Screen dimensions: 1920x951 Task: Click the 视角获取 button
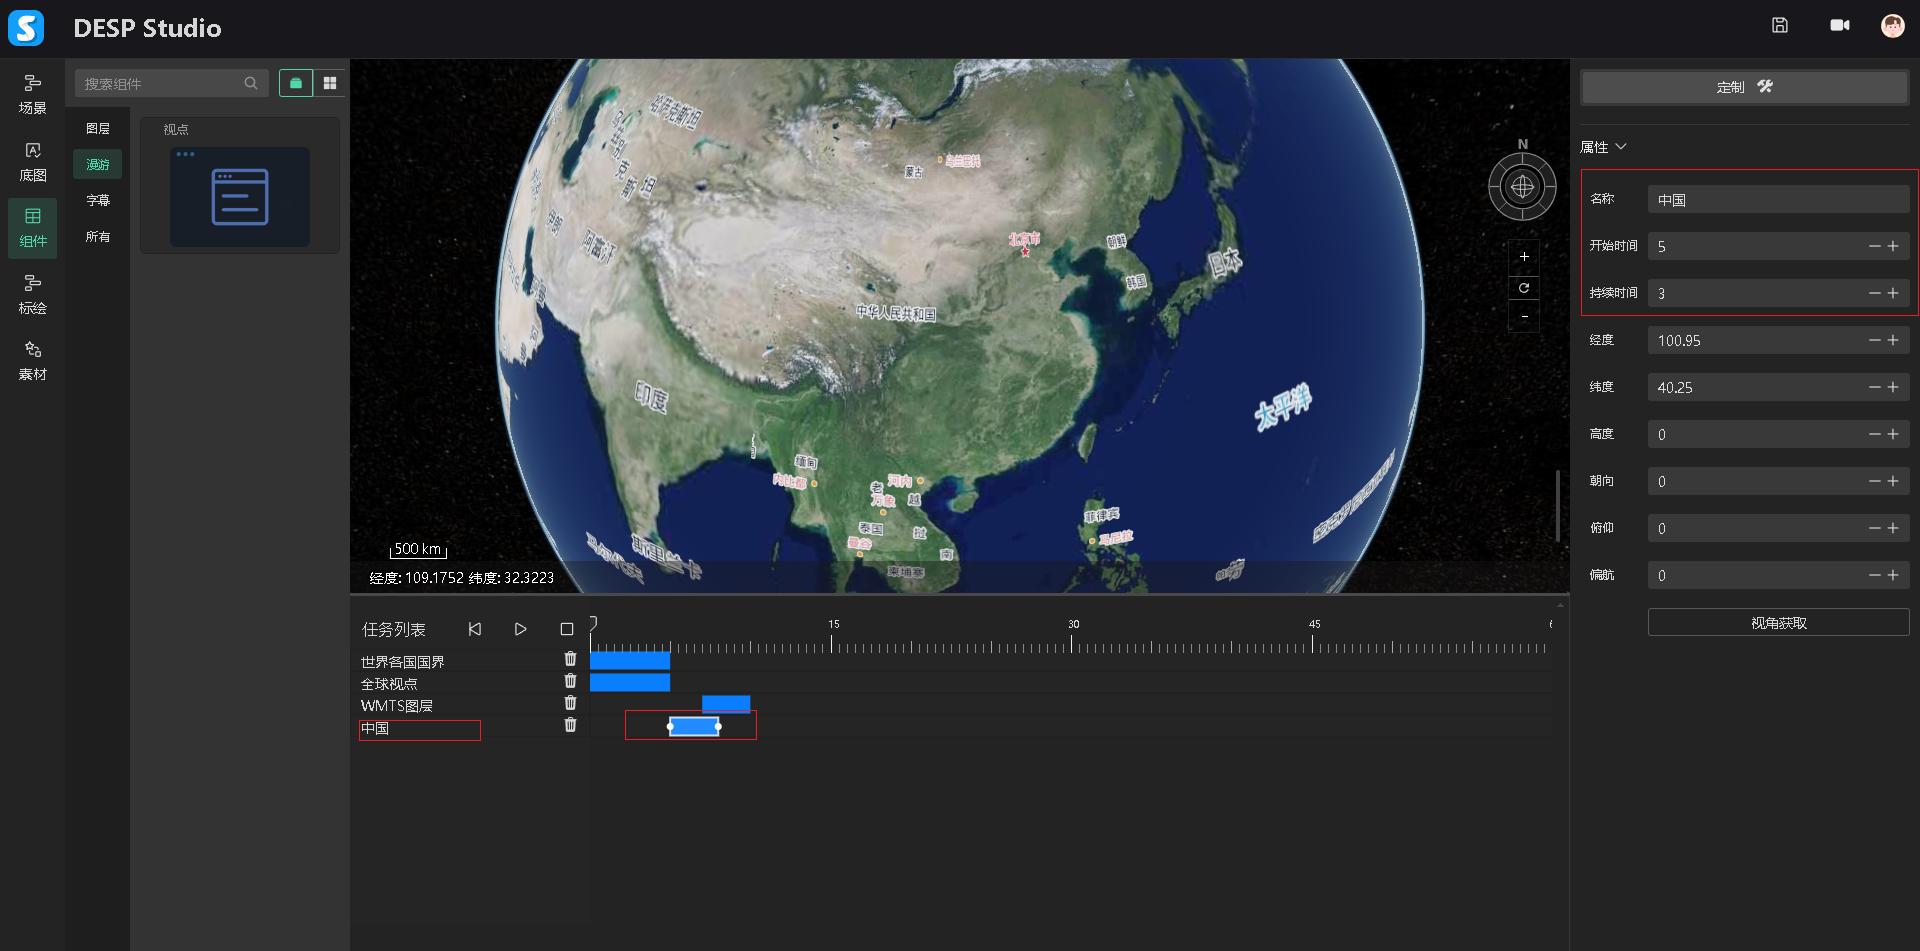[x=1778, y=623]
